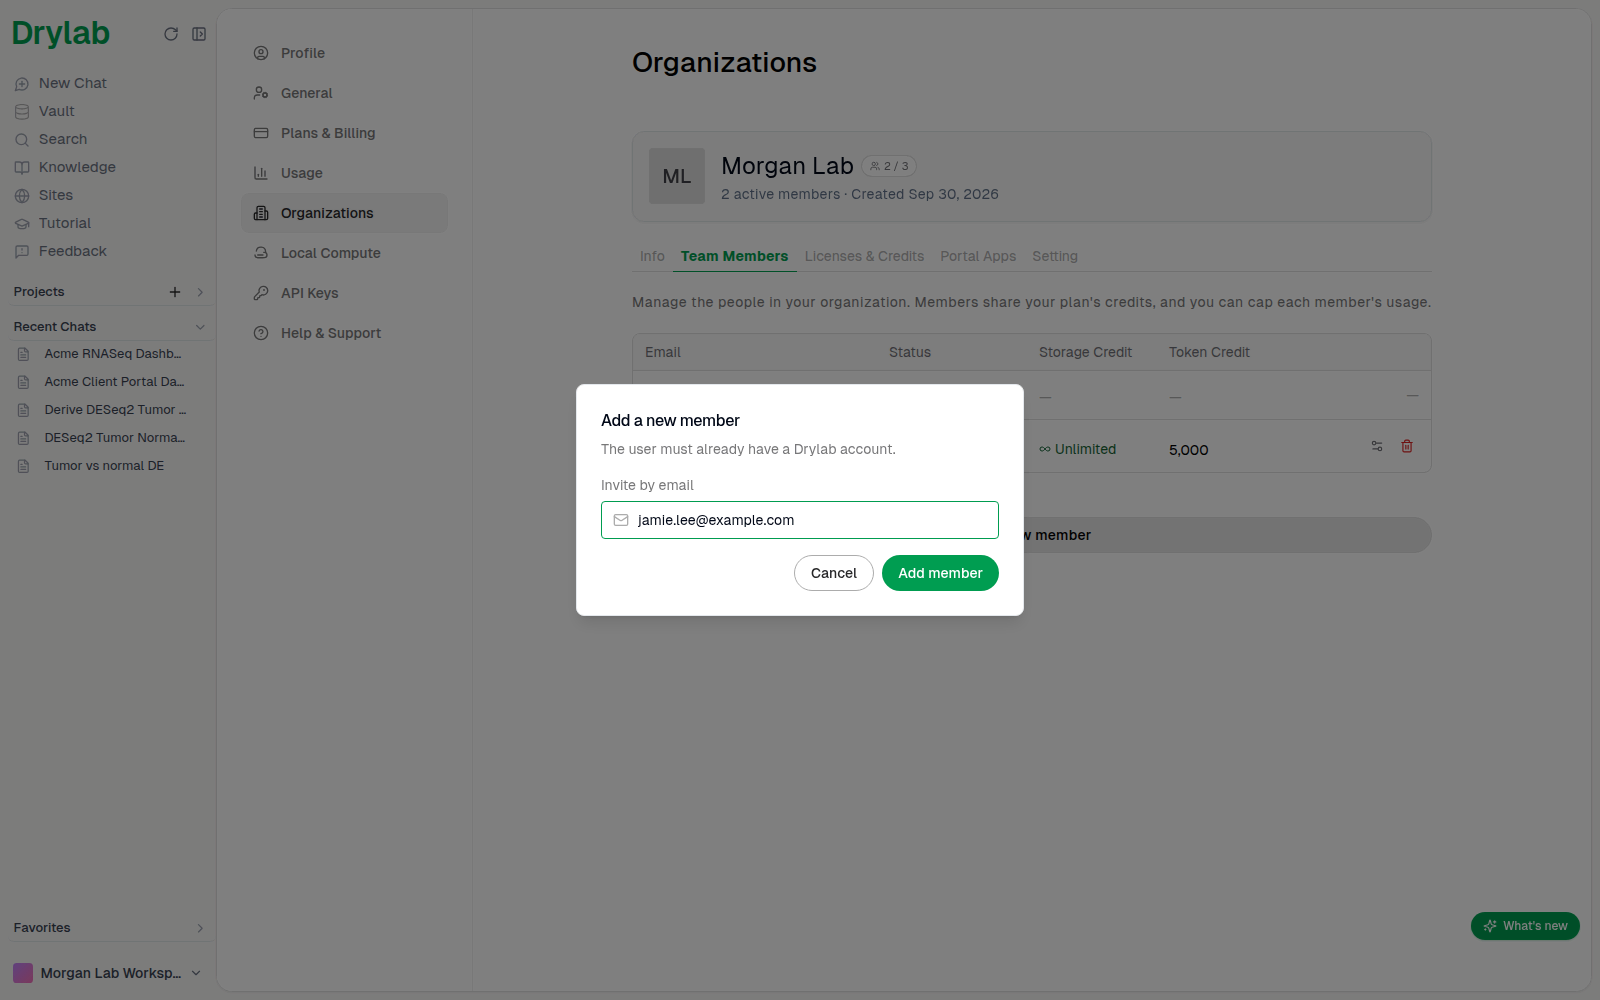Add a new project with the plus icon

coord(175,292)
